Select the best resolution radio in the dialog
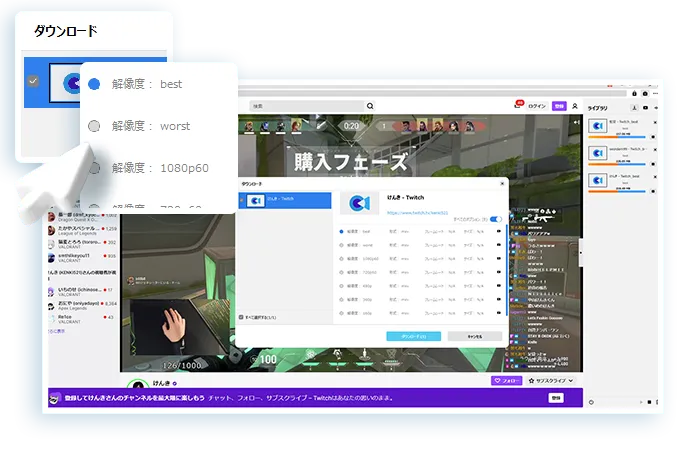This screenshot has width=684, height=449. [x=341, y=232]
